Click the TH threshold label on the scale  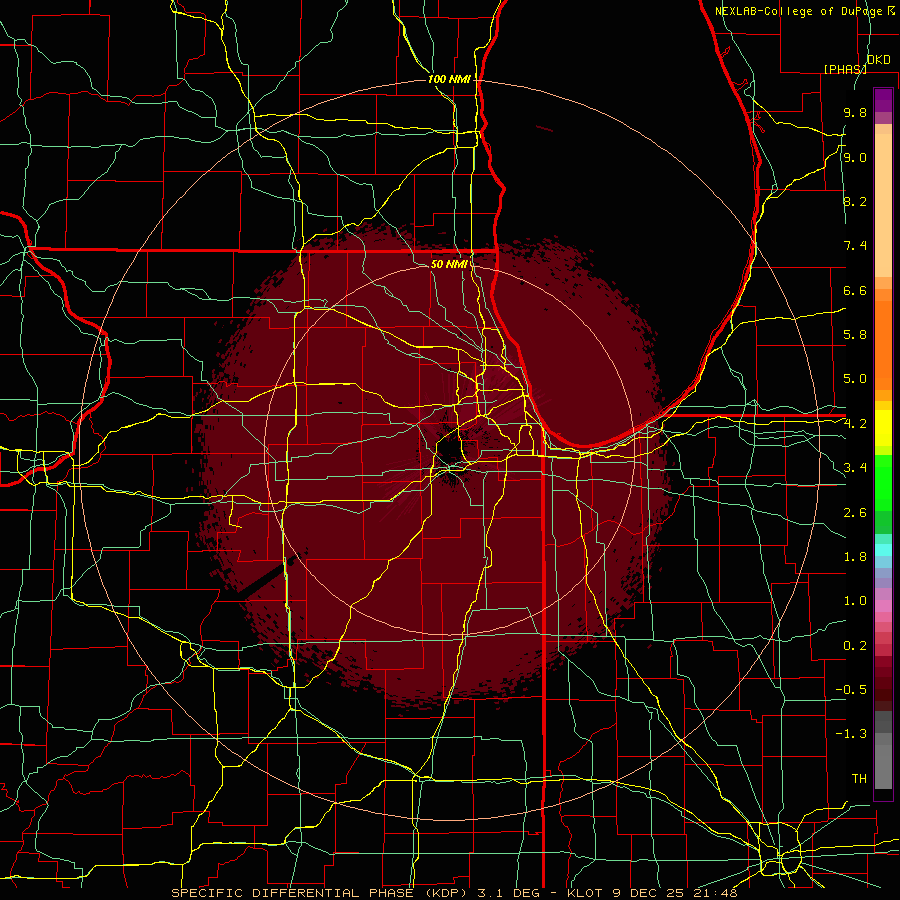859,779
